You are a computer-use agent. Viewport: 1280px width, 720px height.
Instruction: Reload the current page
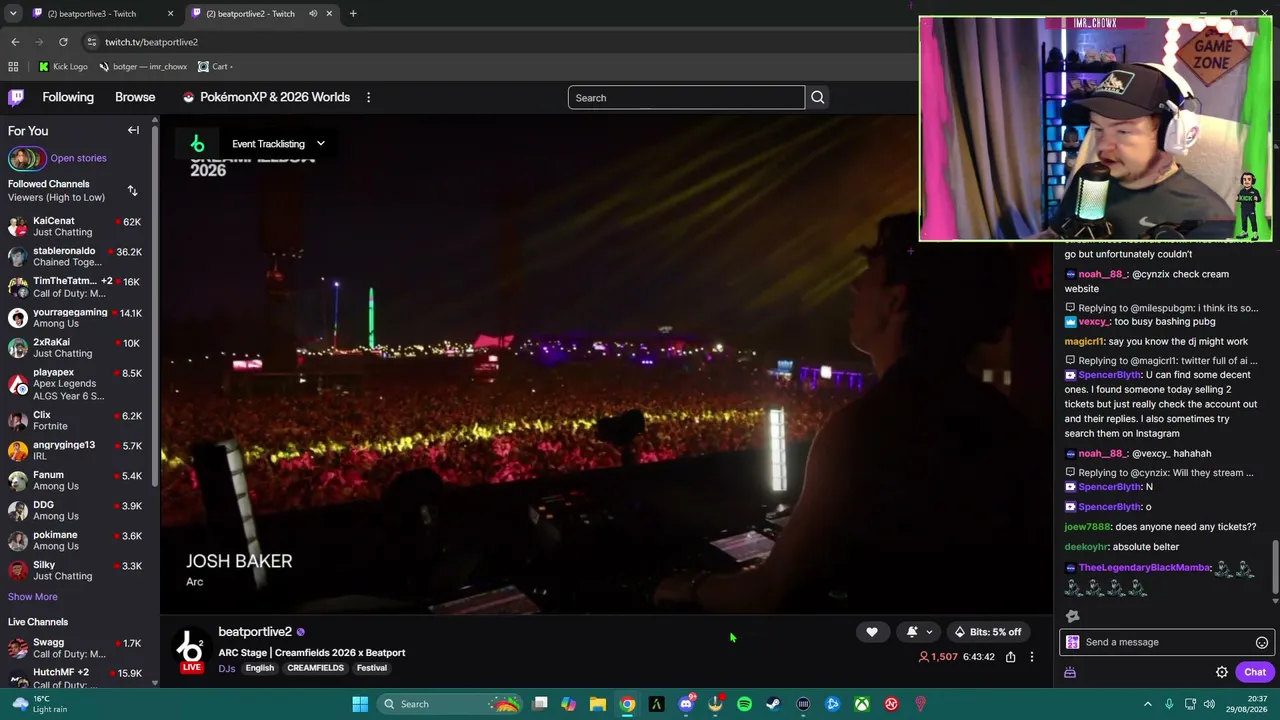click(x=63, y=42)
